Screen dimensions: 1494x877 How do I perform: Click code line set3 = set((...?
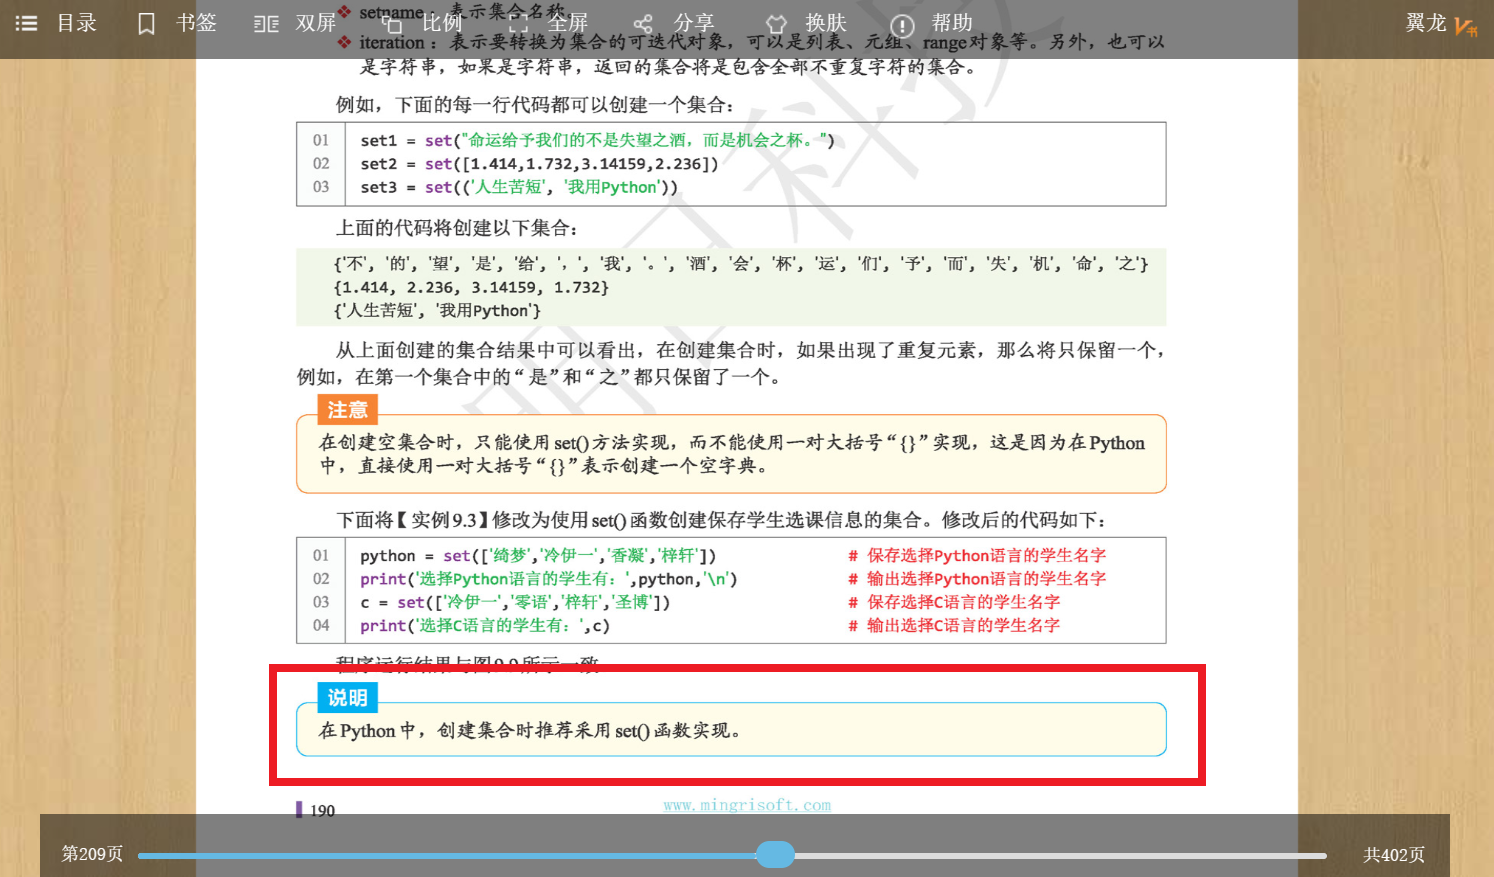click(x=519, y=187)
